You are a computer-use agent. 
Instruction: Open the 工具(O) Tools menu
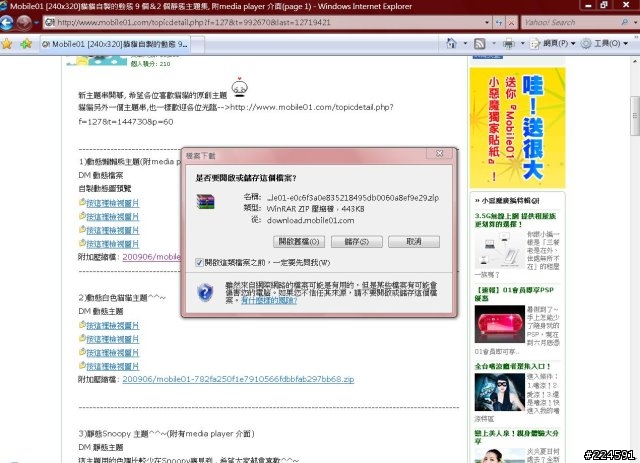(x=604, y=43)
